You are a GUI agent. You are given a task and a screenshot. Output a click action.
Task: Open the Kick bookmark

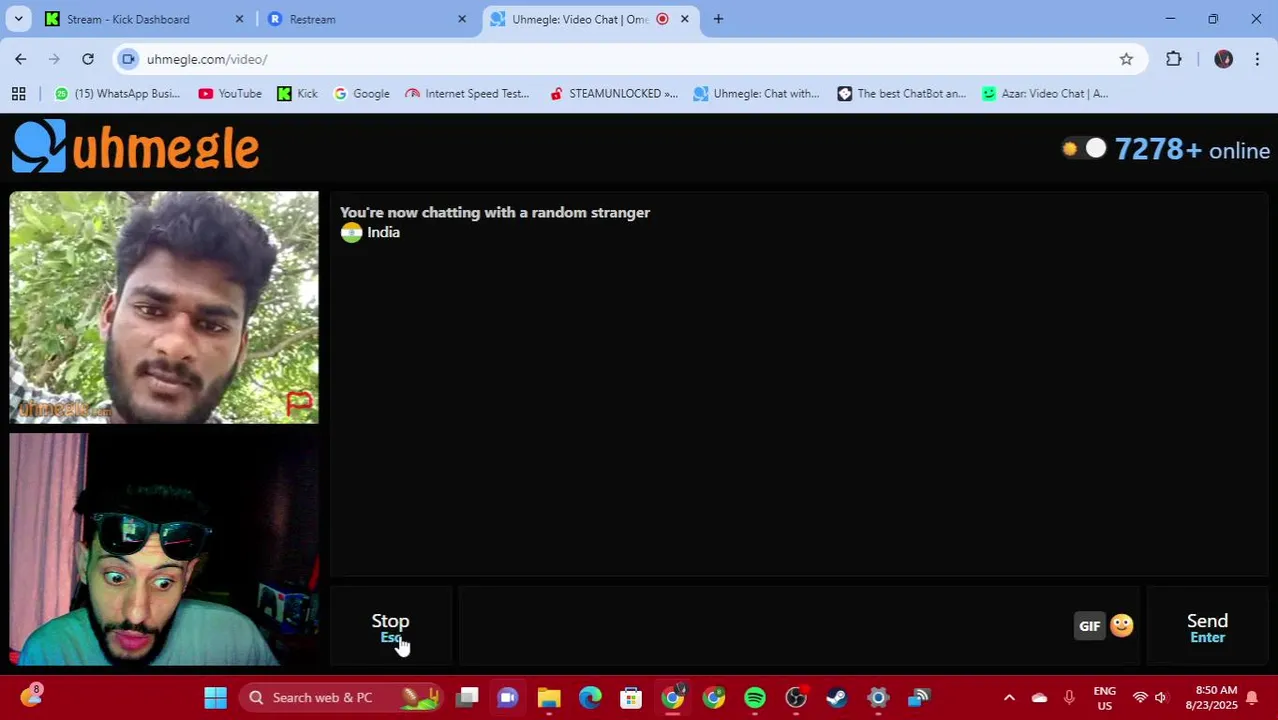[297, 93]
